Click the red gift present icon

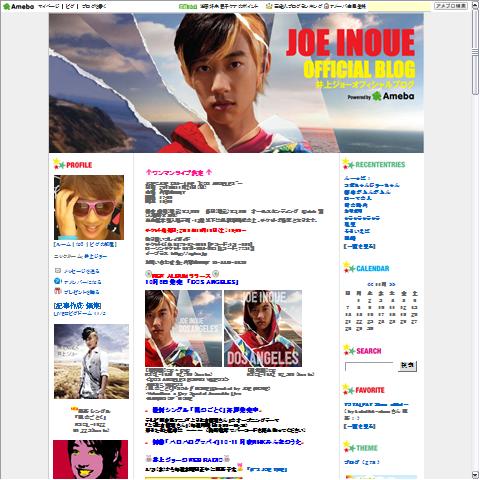(58, 291)
